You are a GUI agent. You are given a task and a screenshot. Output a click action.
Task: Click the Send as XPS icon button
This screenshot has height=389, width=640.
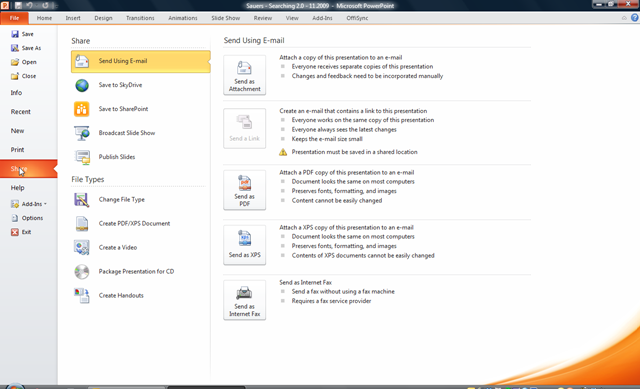(244, 245)
